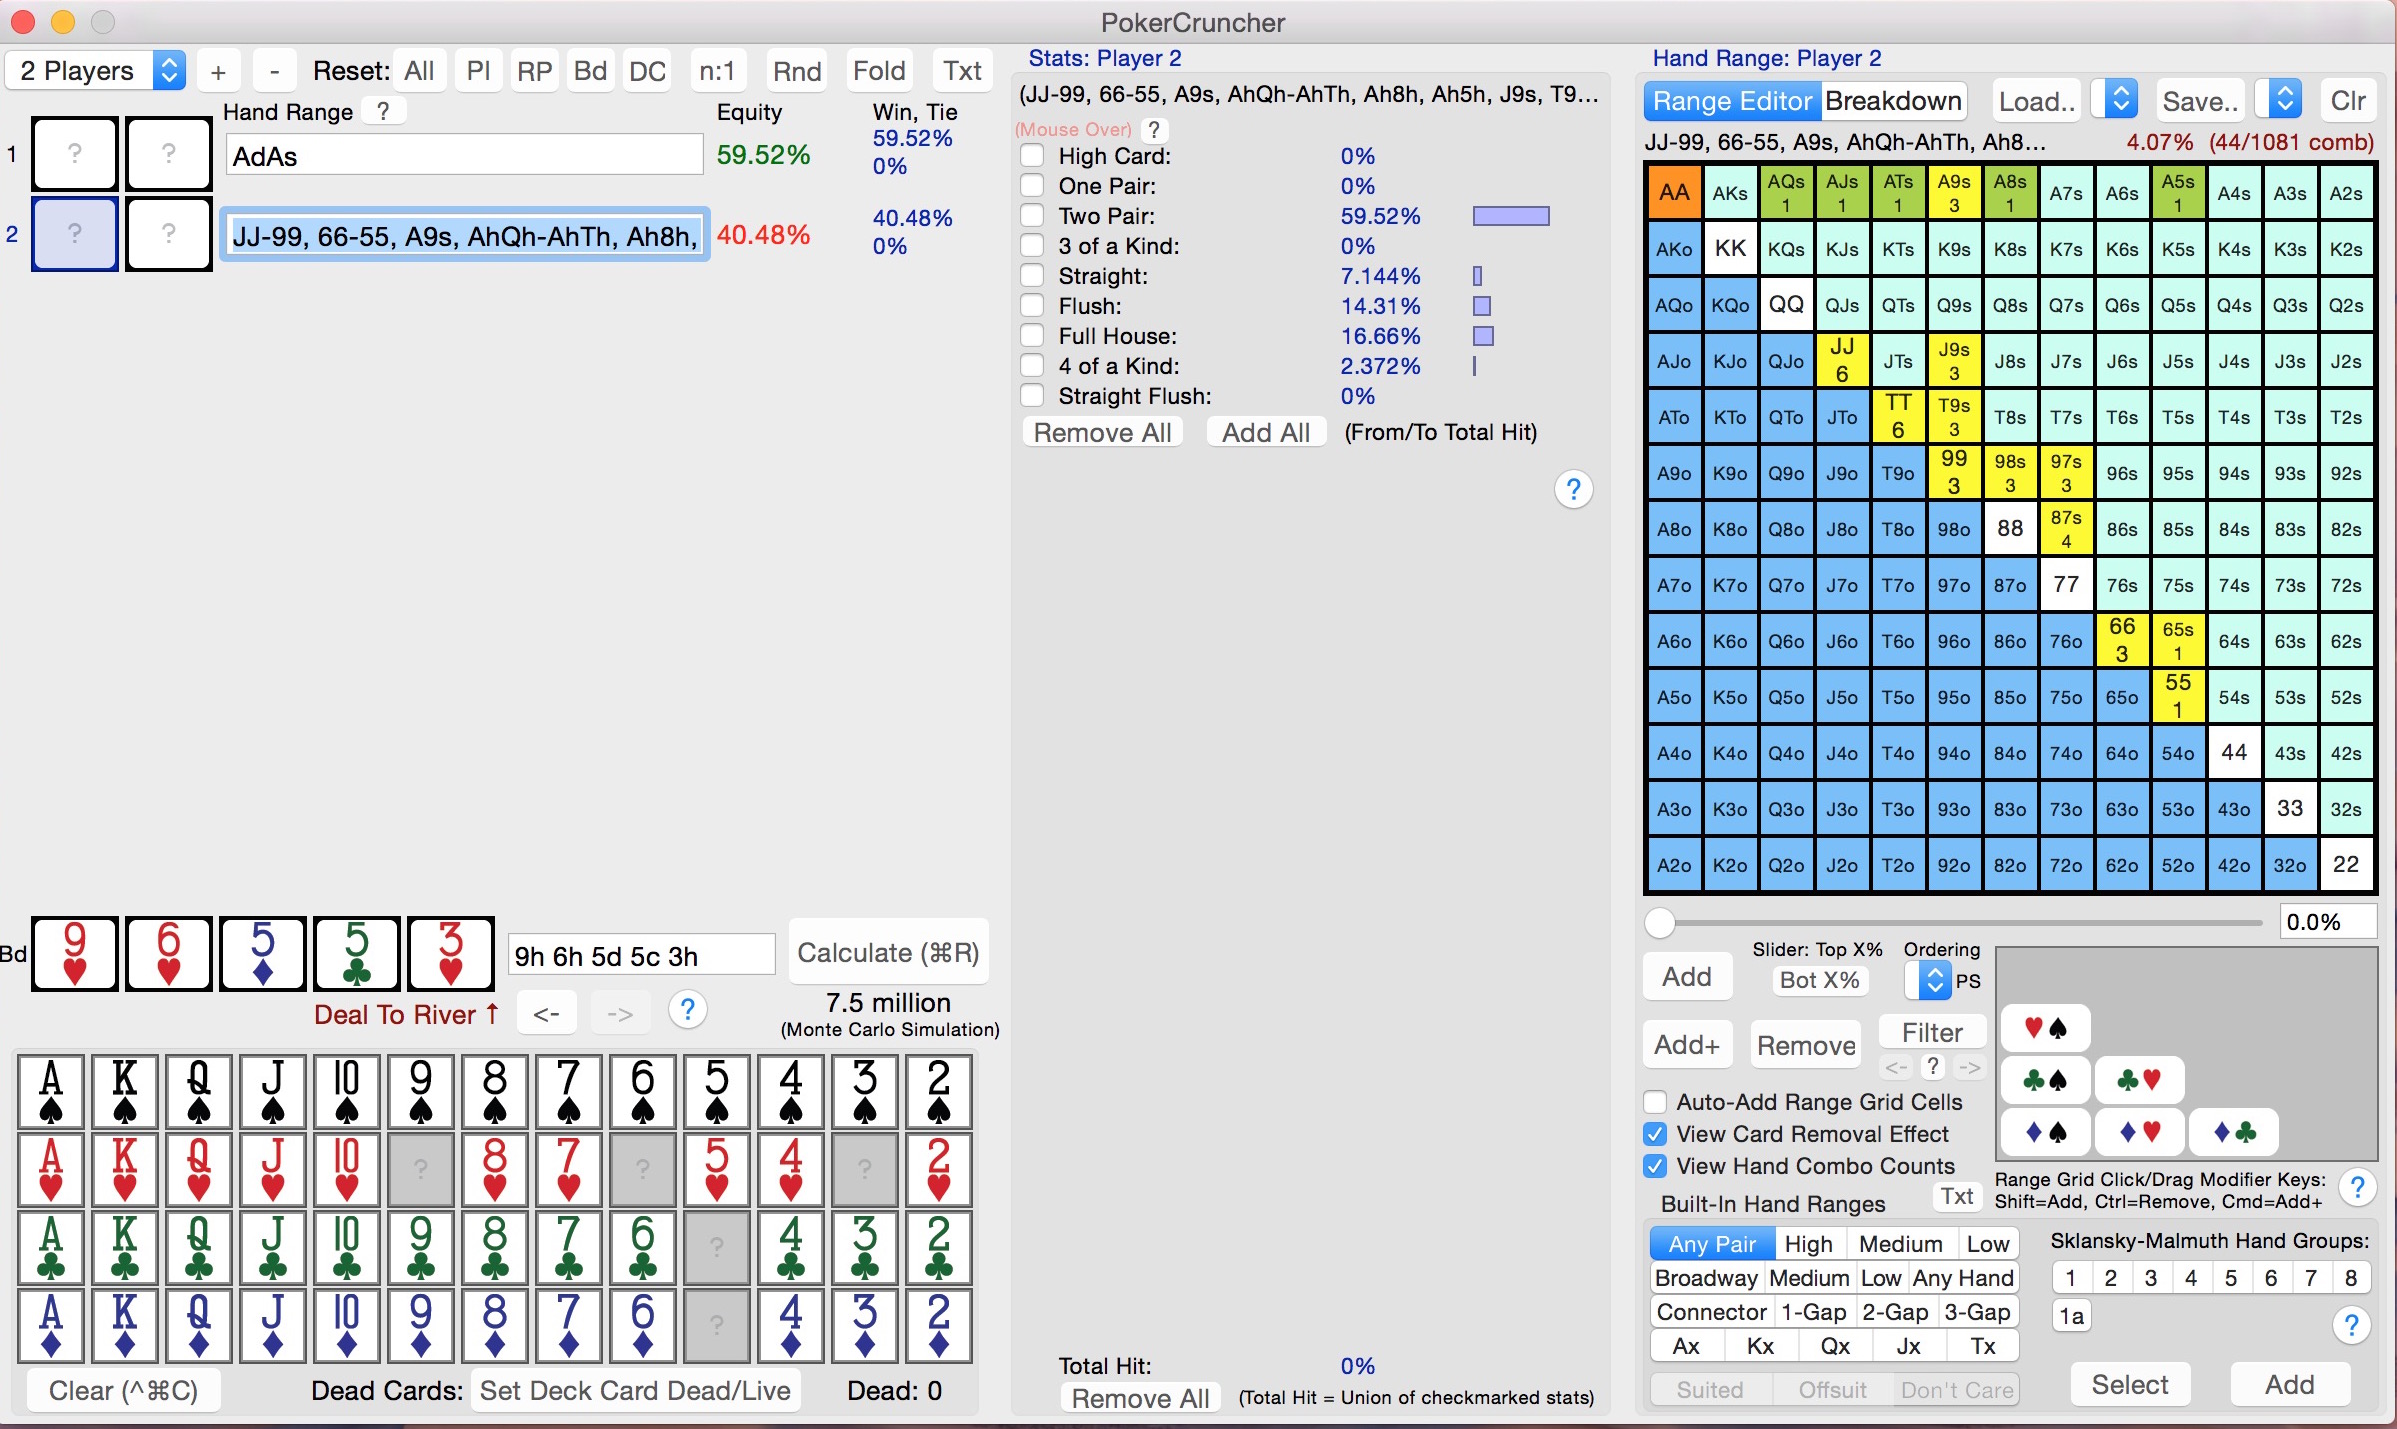2397x1429 pixels.
Task: Open help icon in Stats panel
Action: 1573,489
